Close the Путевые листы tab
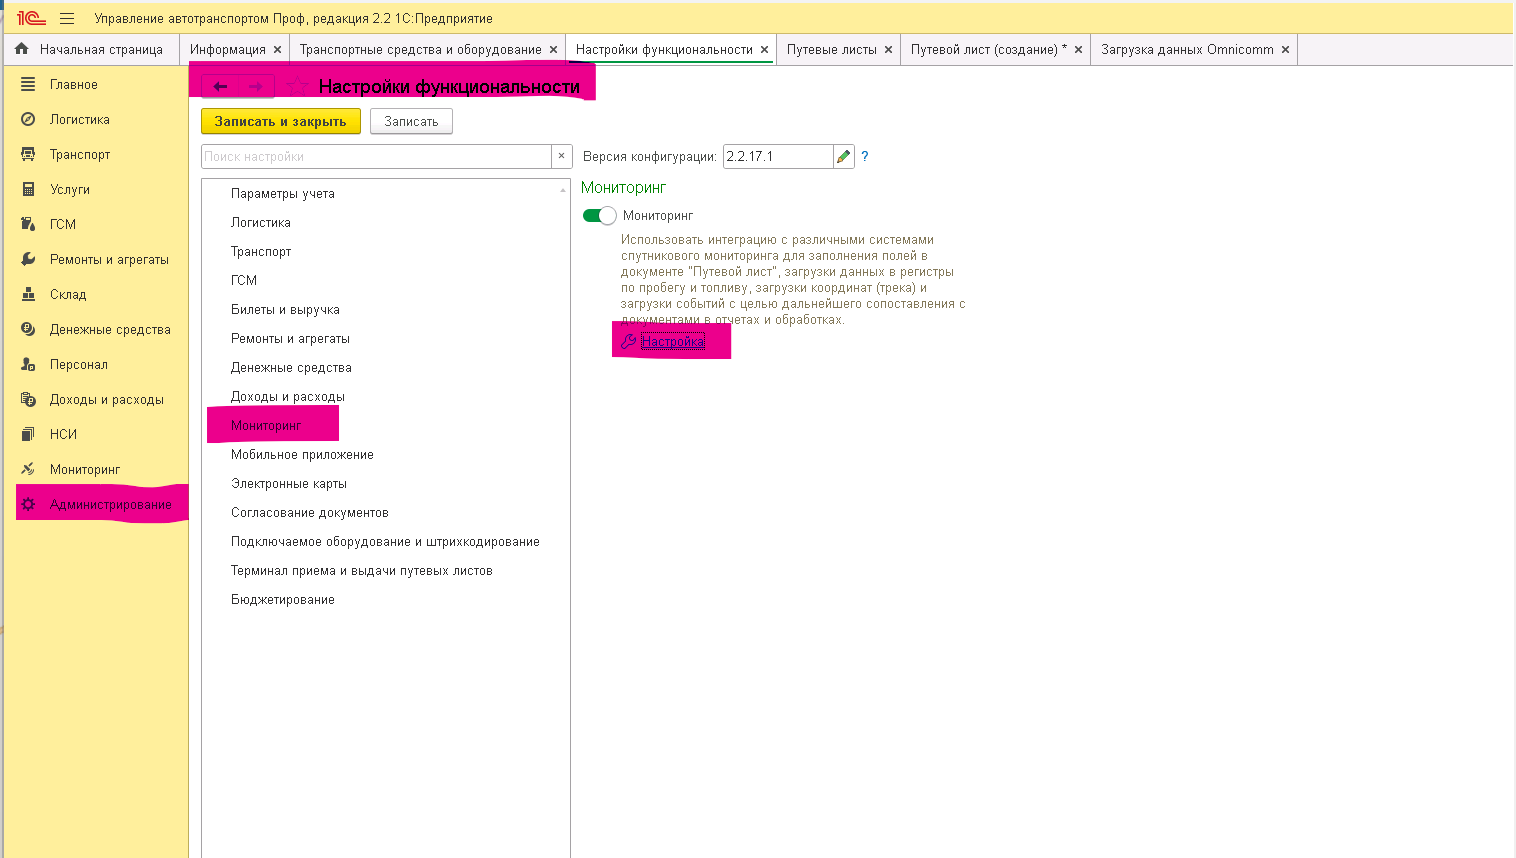 click(888, 49)
